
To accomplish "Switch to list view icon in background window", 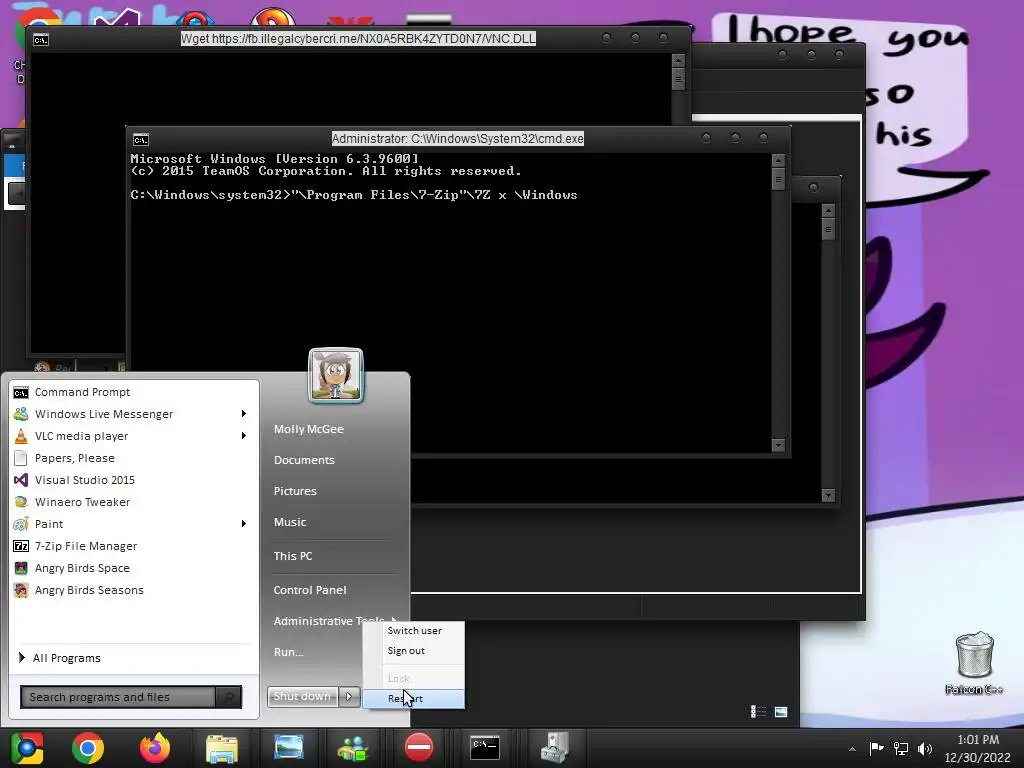I will [758, 711].
